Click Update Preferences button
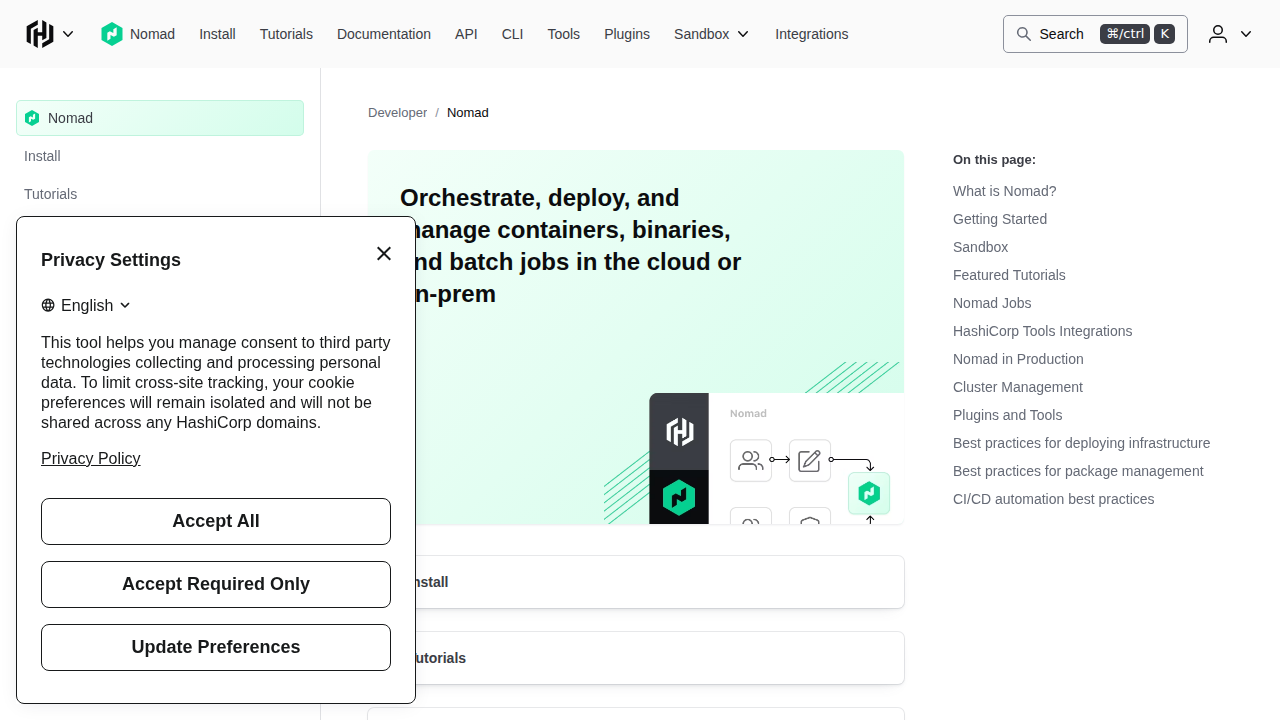This screenshot has width=1280, height=720. [x=216, y=647]
